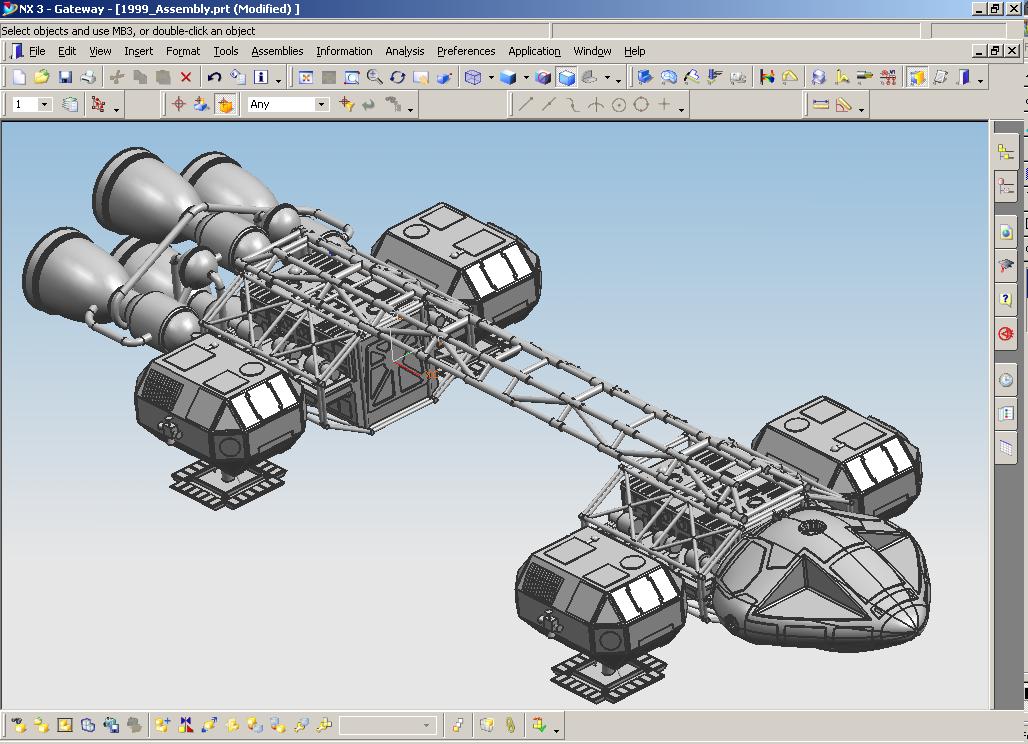Open the 'Any' selection filter dropdown
Image resolution: width=1028 pixels, height=744 pixels.
pyautogui.click(x=321, y=104)
